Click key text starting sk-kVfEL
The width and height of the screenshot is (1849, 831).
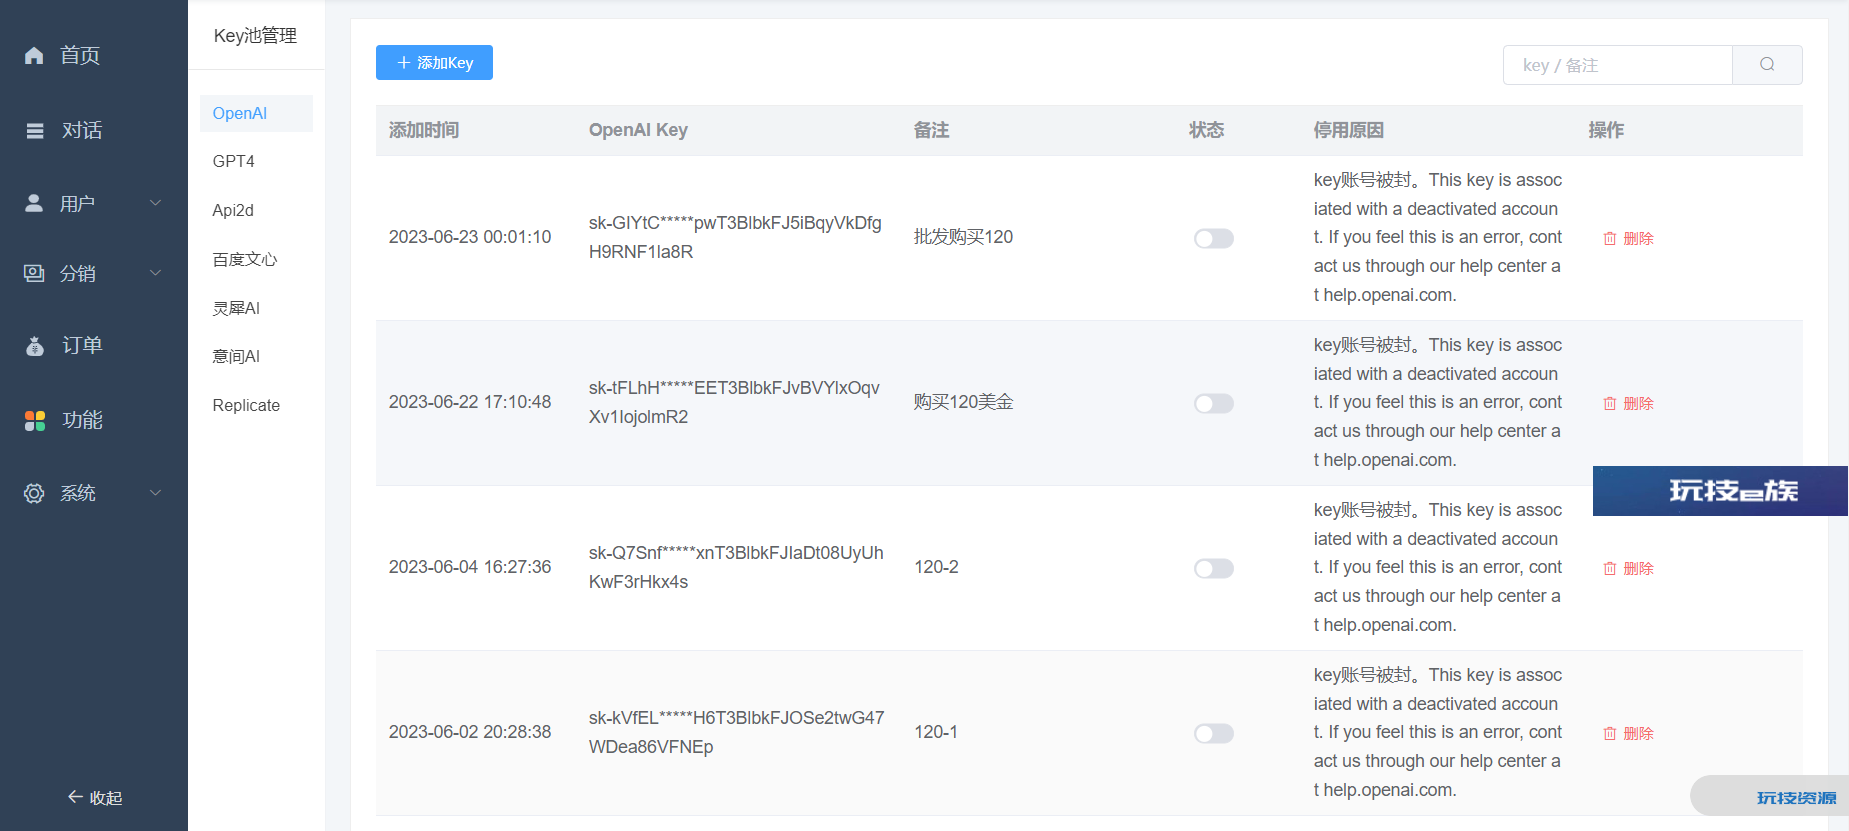pyautogui.click(x=737, y=732)
